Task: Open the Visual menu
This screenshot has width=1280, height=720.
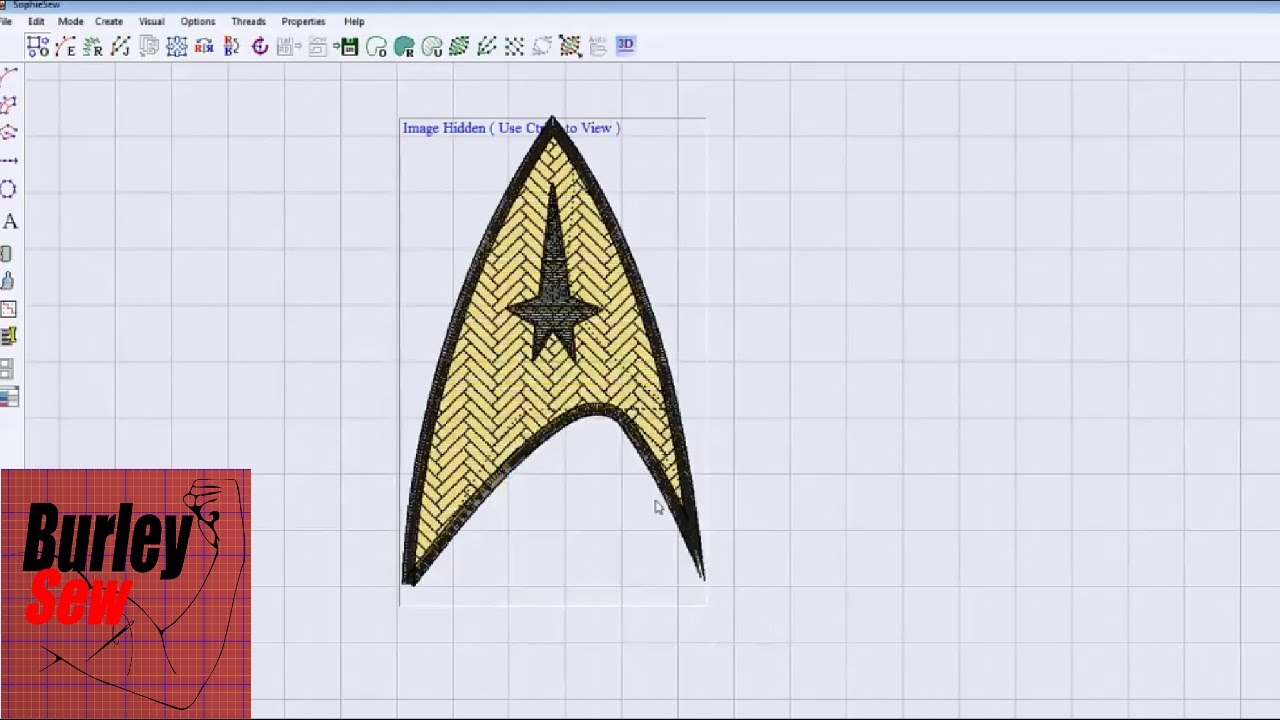Action: point(151,21)
